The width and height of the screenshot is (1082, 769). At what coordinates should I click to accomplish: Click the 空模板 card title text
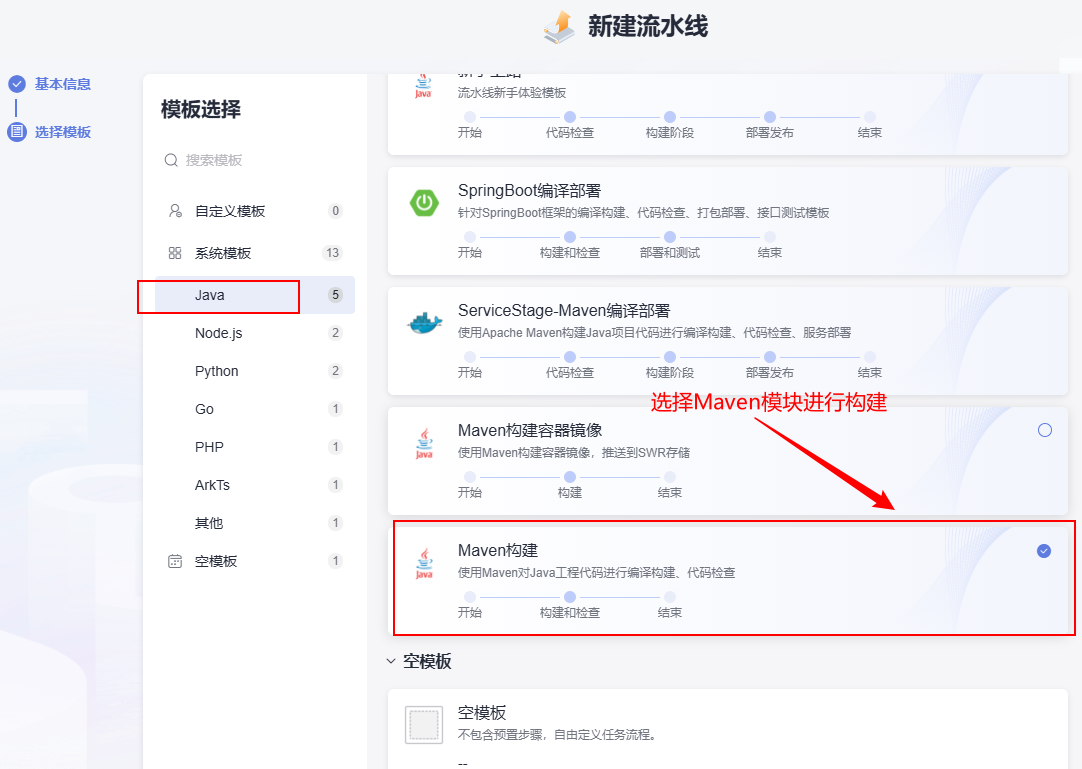coord(482,712)
